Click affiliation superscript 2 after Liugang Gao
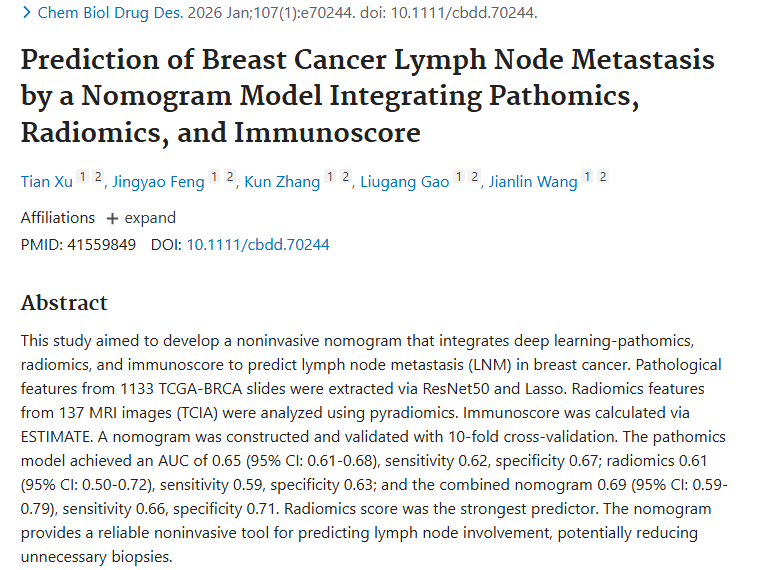This screenshot has width=760, height=570. [x=474, y=177]
